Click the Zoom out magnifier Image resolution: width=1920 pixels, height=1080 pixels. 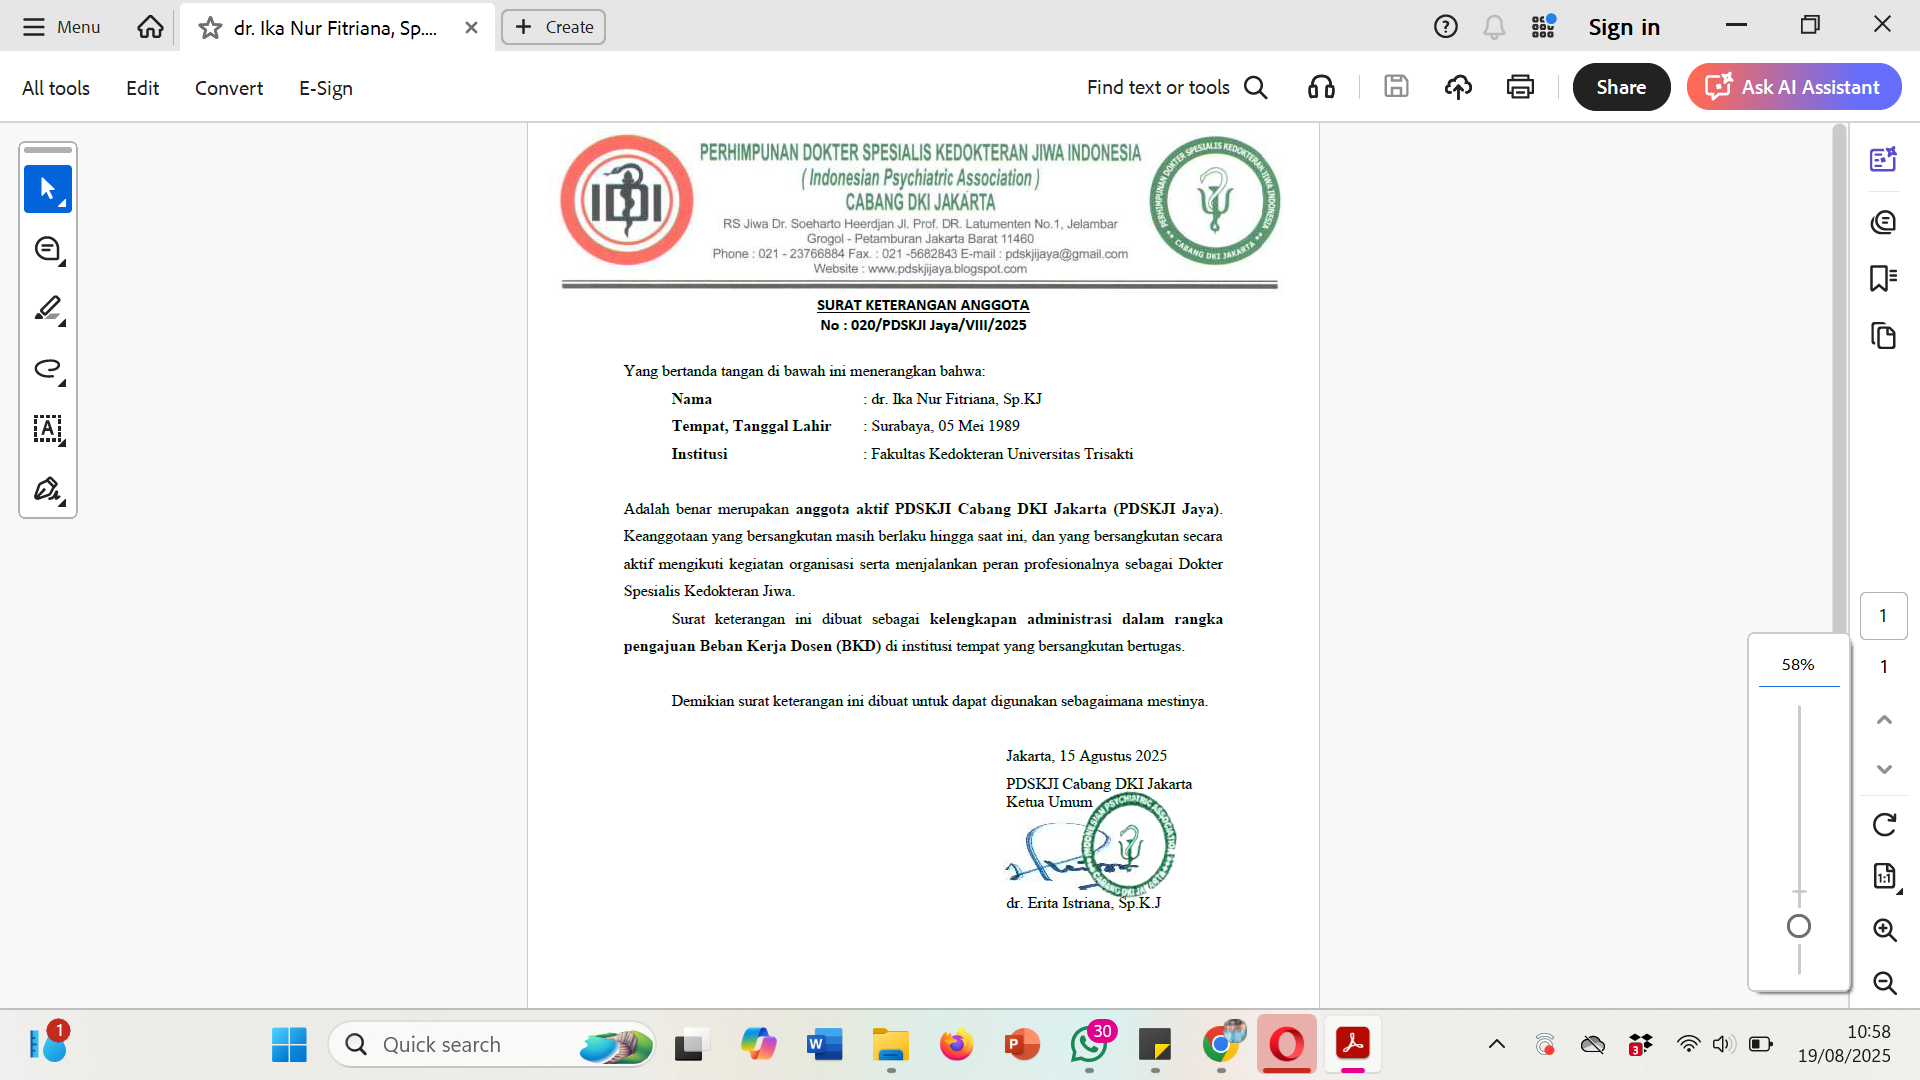coord(1884,983)
